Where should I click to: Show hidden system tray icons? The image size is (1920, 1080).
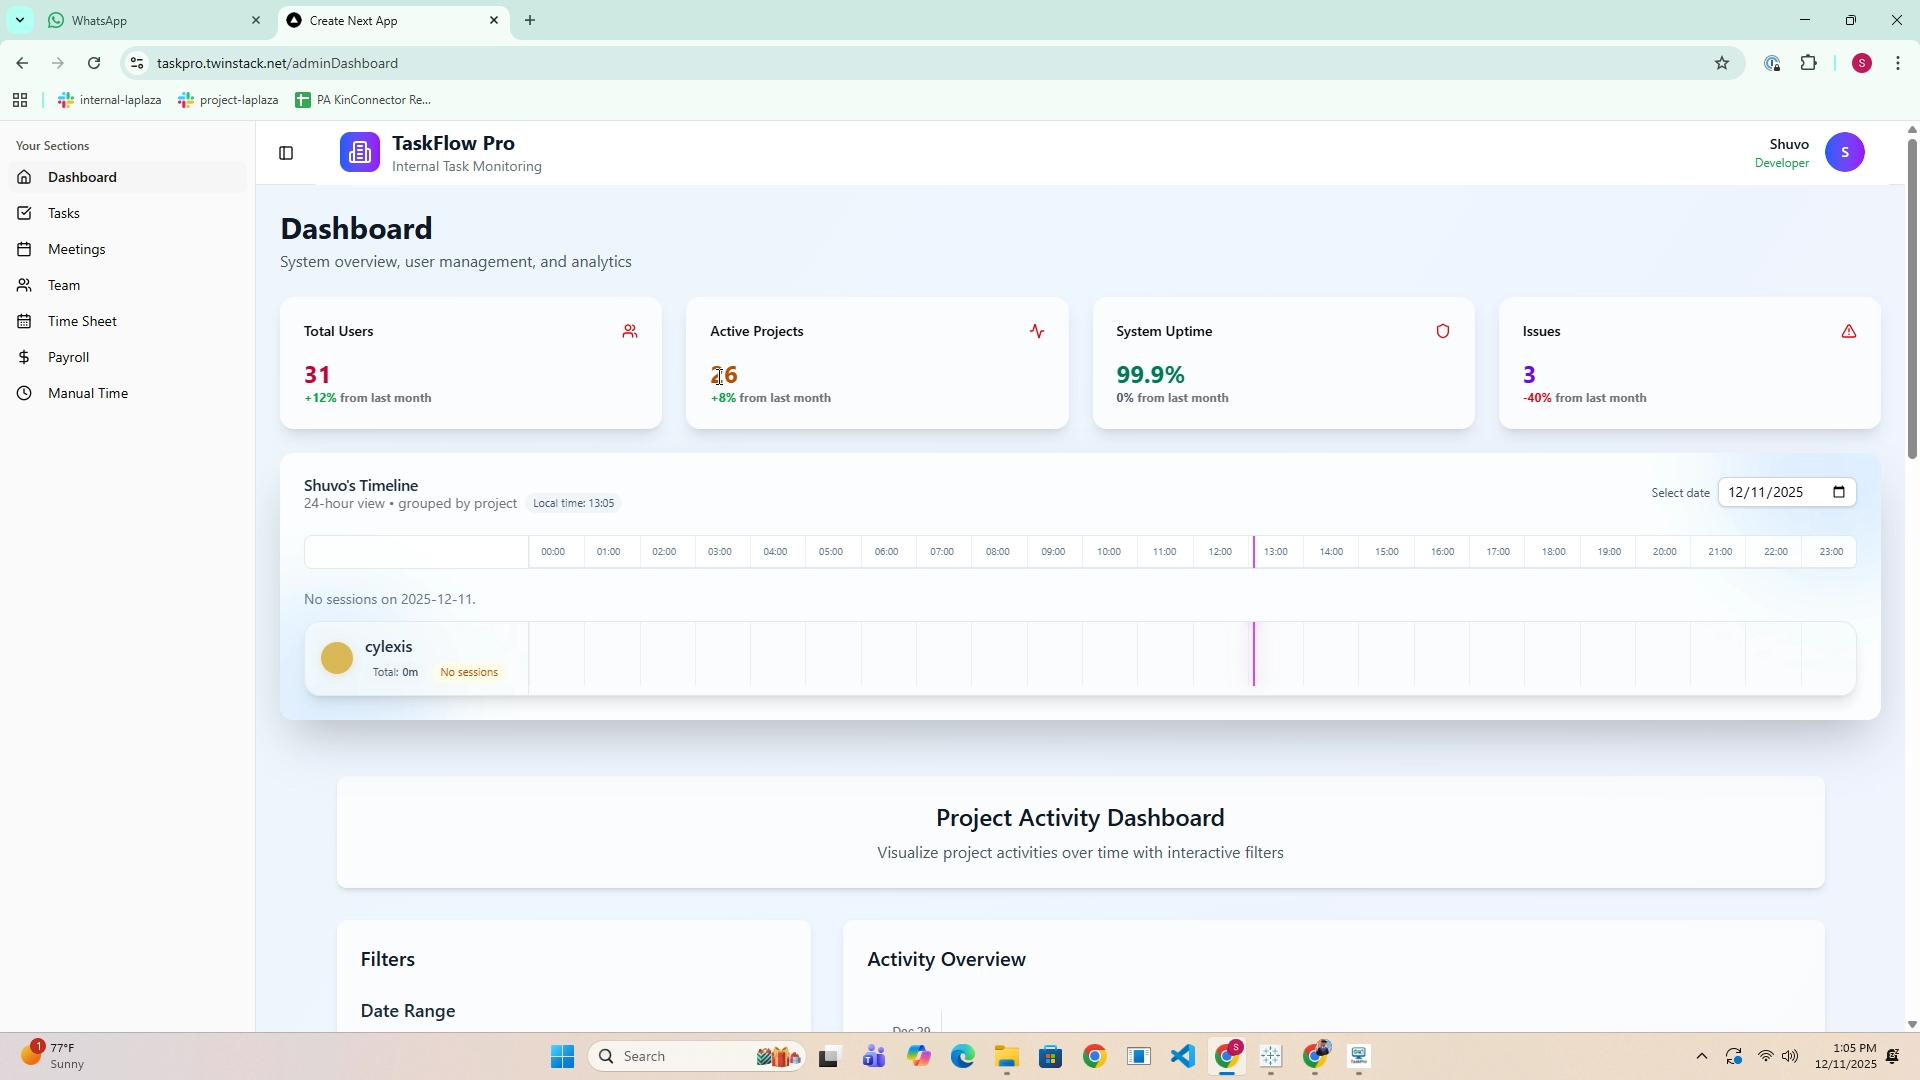[x=1702, y=1057]
